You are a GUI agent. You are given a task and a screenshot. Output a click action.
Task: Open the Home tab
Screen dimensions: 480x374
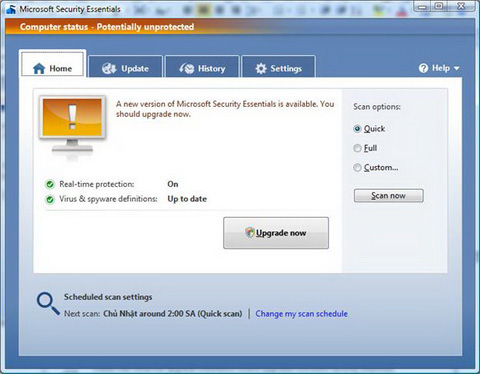(53, 65)
